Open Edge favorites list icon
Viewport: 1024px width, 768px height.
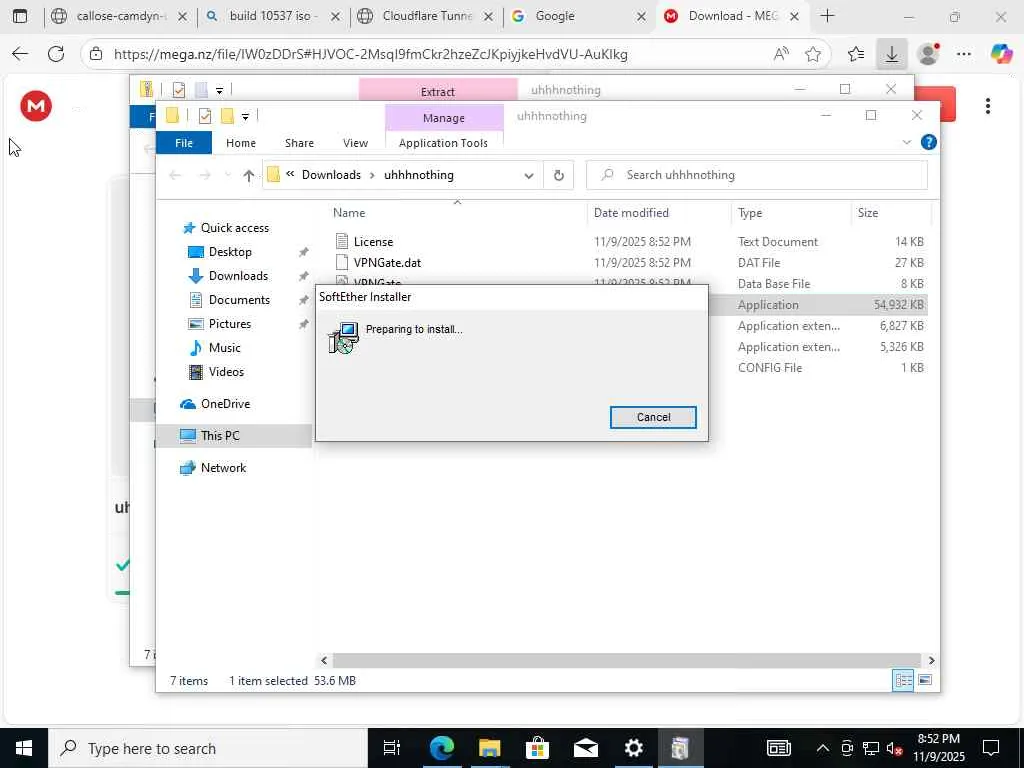pos(856,54)
